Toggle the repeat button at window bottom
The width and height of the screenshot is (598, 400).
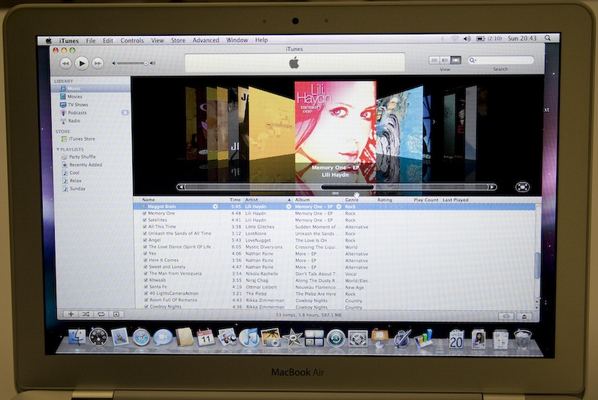click(101, 315)
